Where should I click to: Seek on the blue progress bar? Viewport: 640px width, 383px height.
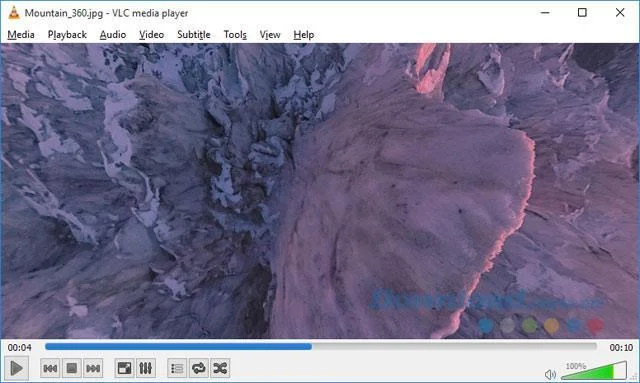[x=320, y=347]
